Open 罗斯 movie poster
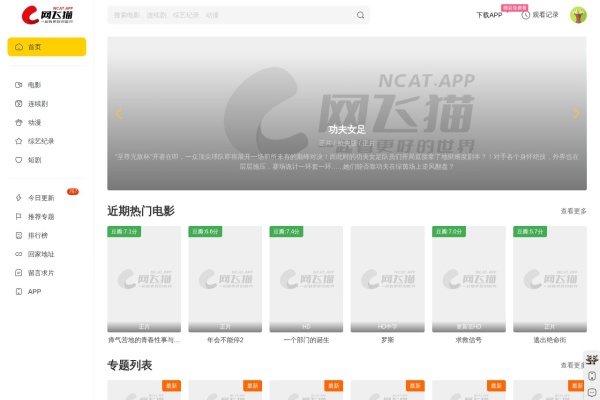The image size is (600, 400). point(388,279)
